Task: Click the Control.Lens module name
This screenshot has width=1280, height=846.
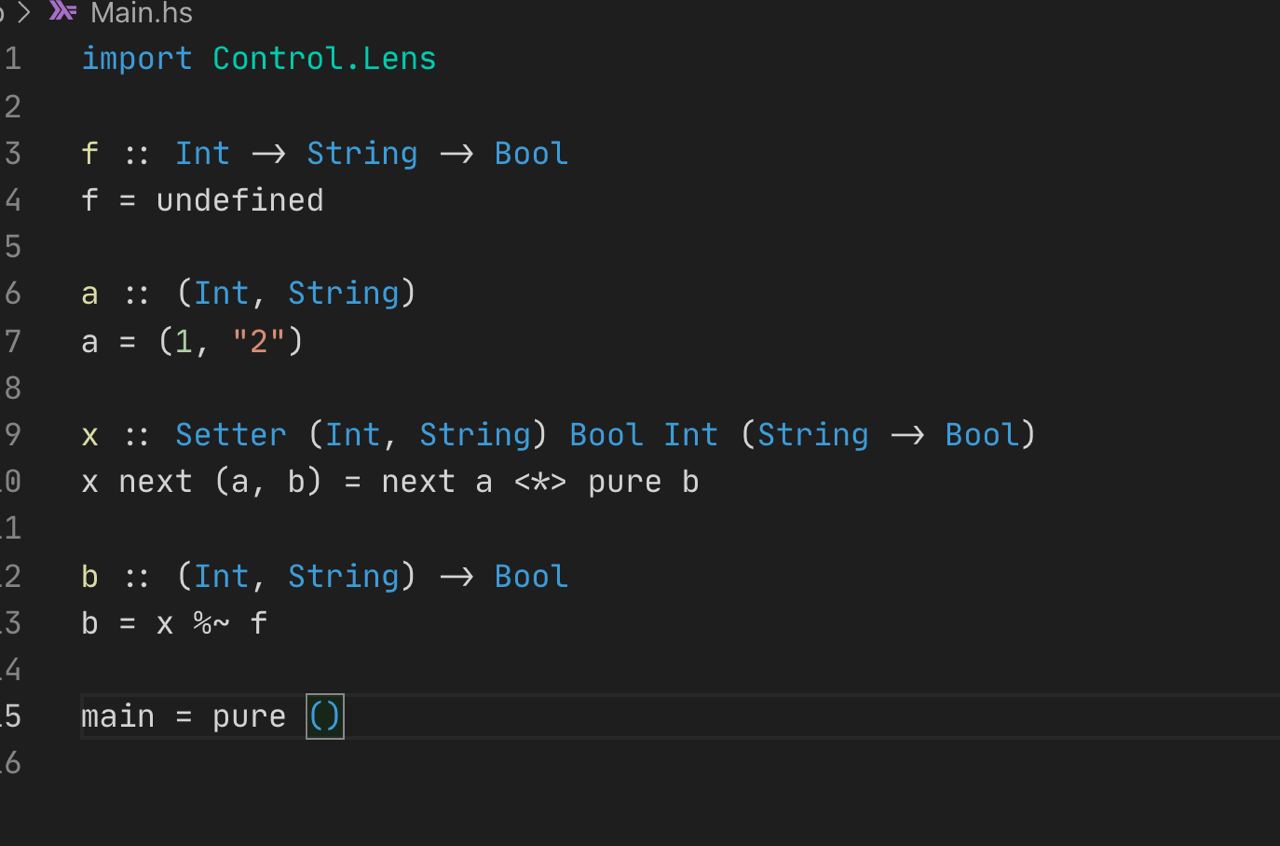Action: click(324, 58)
